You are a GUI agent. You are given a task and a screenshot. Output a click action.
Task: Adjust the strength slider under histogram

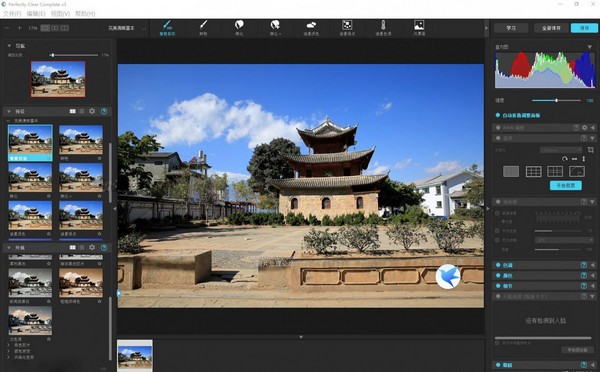coord(556,100)
